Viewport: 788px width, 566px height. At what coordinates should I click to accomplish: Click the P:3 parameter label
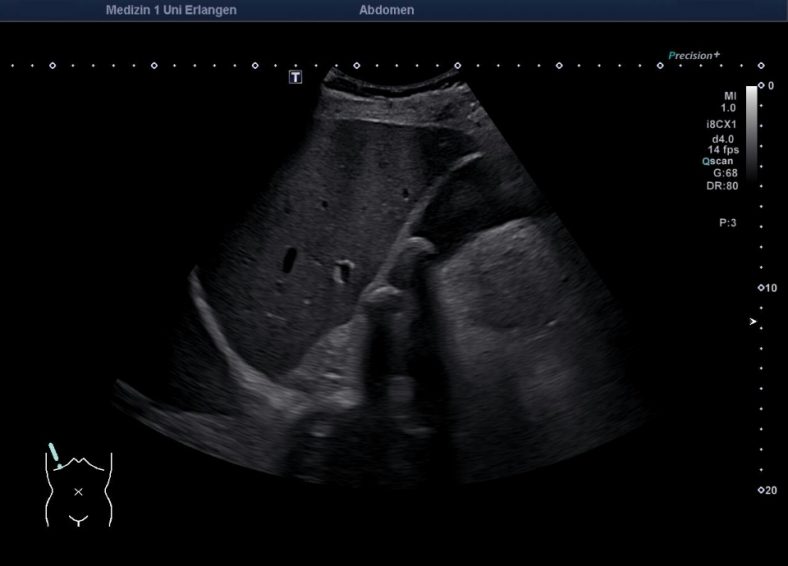click(727, 223)
